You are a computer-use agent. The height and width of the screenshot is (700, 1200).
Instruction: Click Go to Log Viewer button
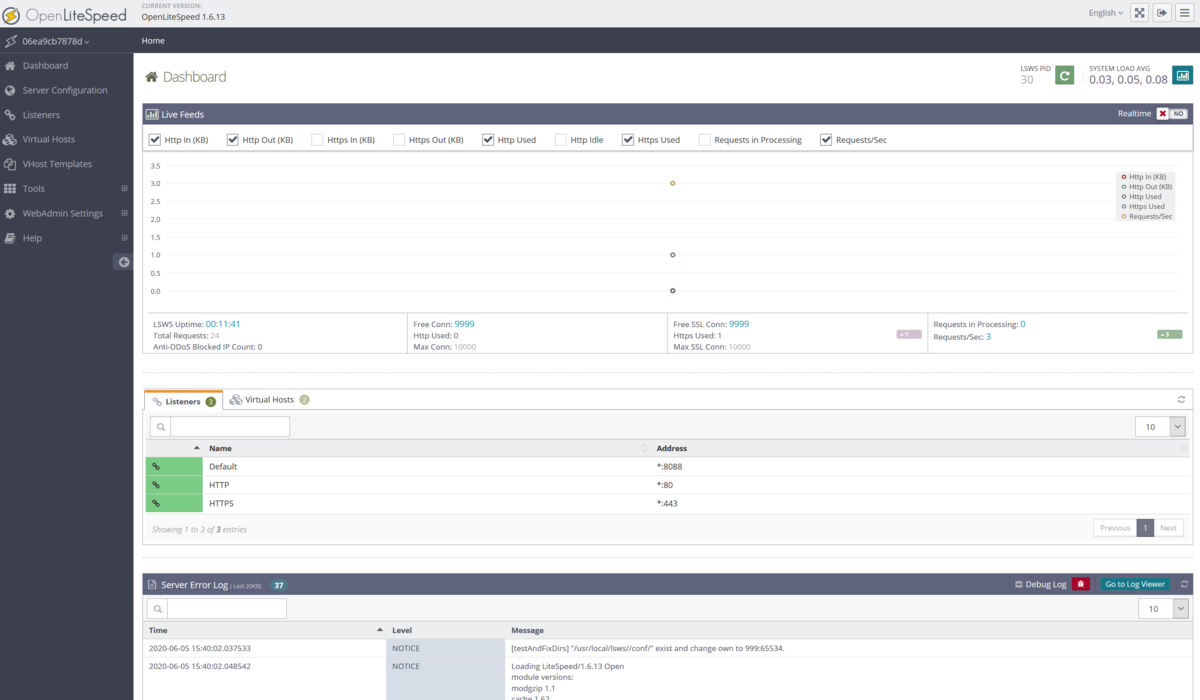[x=1135, y=584]
